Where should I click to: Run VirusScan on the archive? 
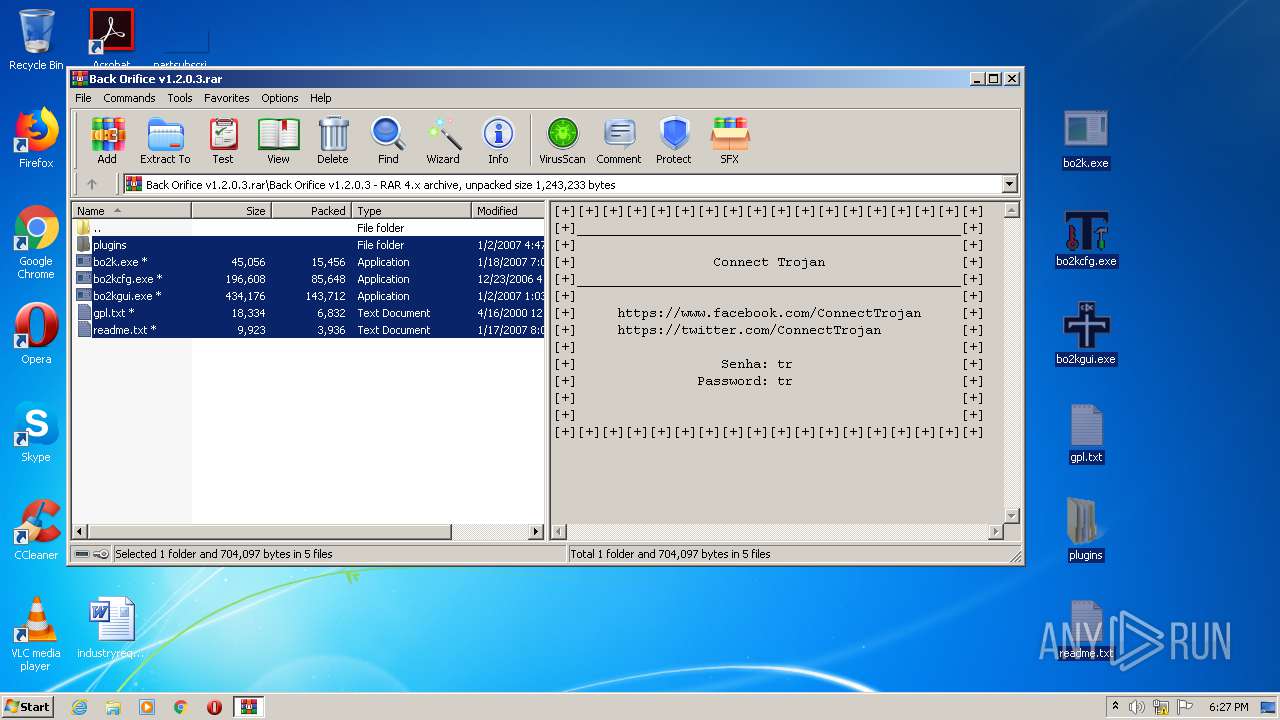(562, 140)
